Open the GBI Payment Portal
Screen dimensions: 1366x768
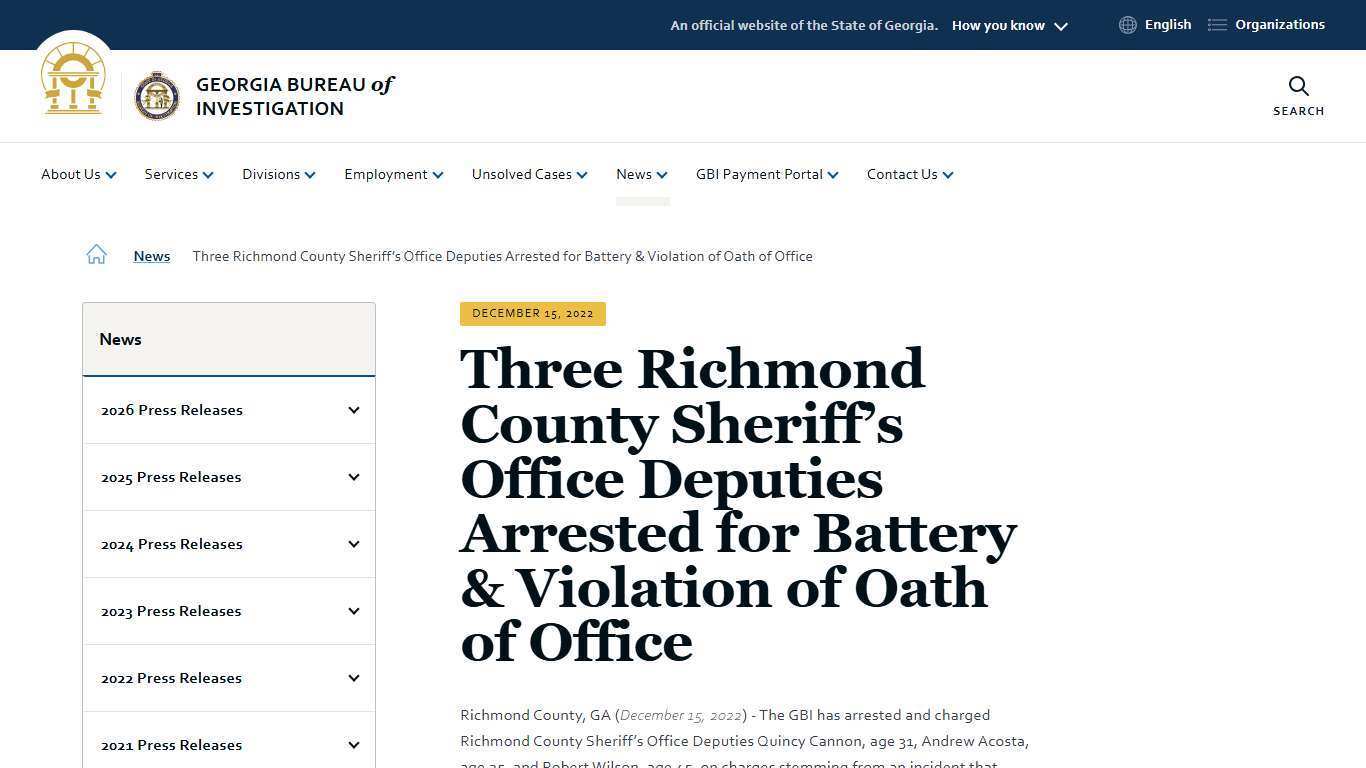759,174
